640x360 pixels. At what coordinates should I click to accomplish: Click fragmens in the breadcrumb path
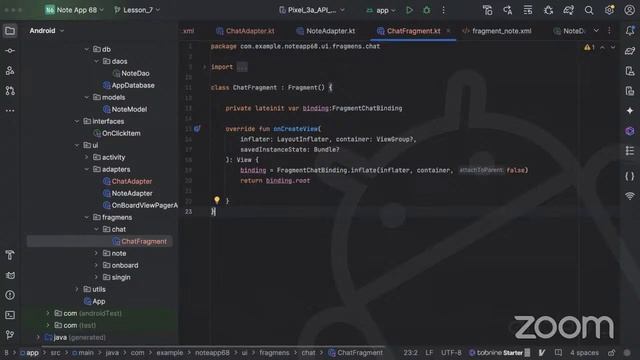pyautogui.click(x=274, y=353)
